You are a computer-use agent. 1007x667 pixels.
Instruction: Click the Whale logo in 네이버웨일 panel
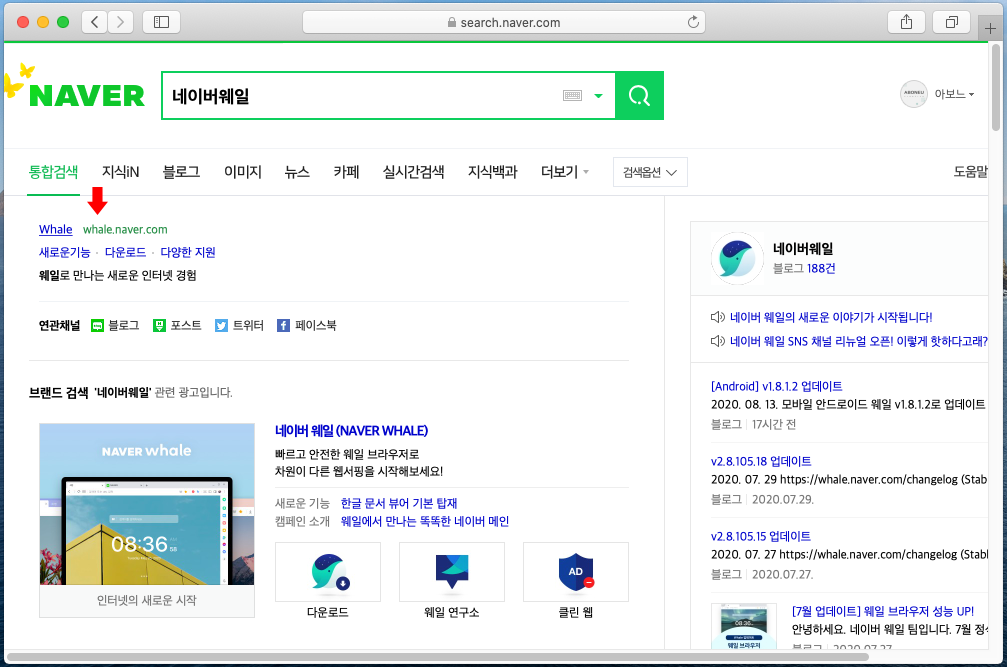(737, 258)
